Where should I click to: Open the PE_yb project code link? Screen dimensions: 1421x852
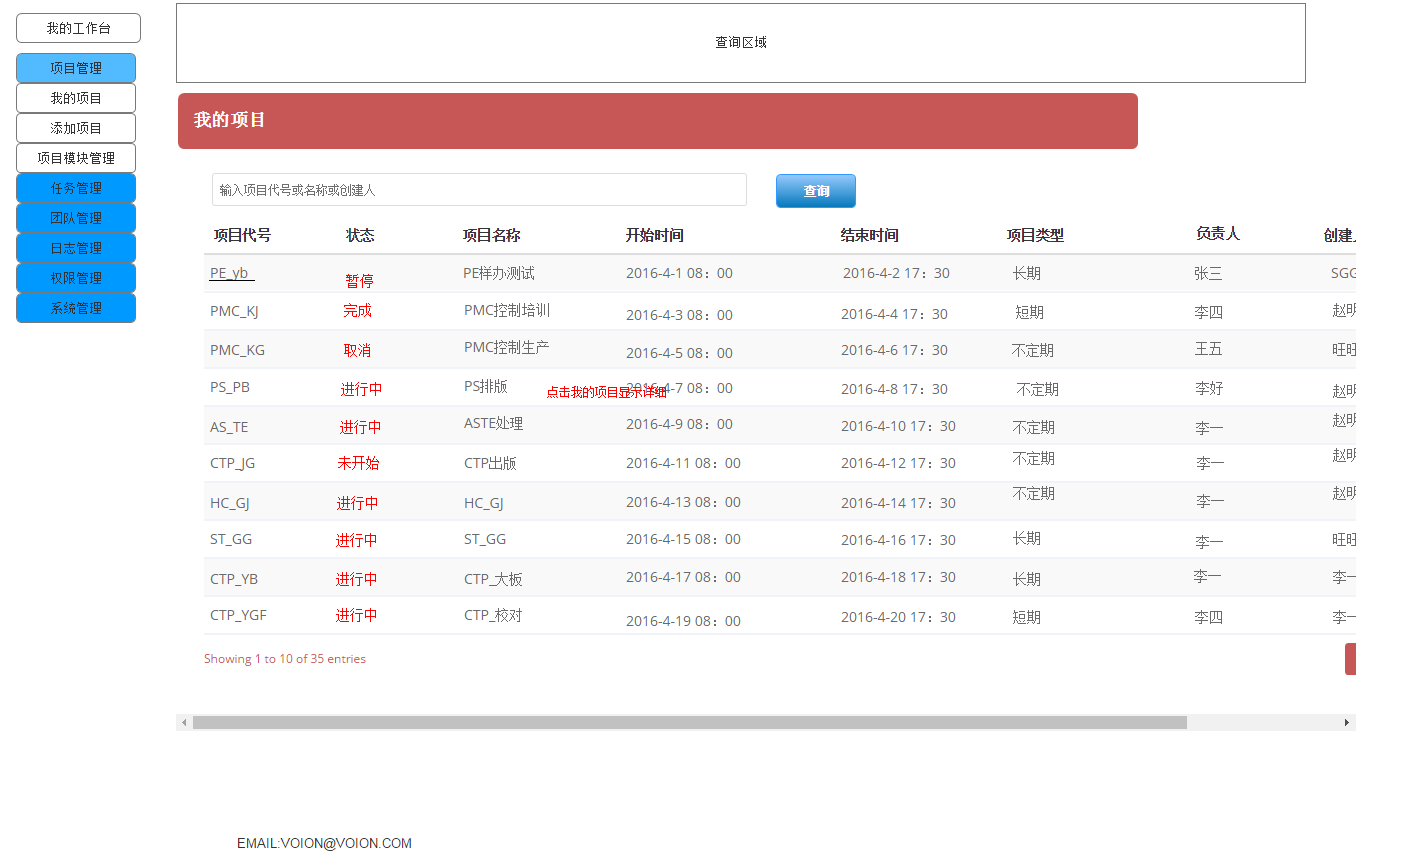(231, 273)
